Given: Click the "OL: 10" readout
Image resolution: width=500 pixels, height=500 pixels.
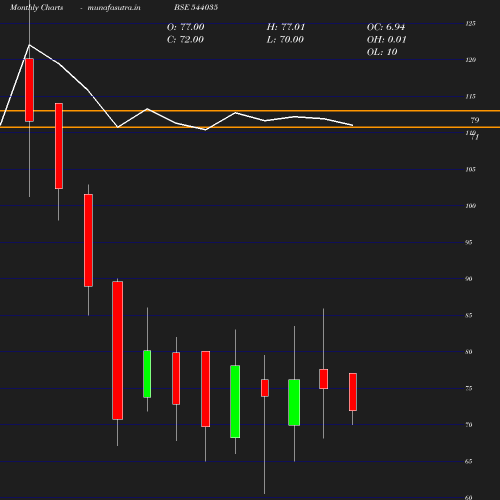Looking at the screenshot, I should click(x=382, y=52).
